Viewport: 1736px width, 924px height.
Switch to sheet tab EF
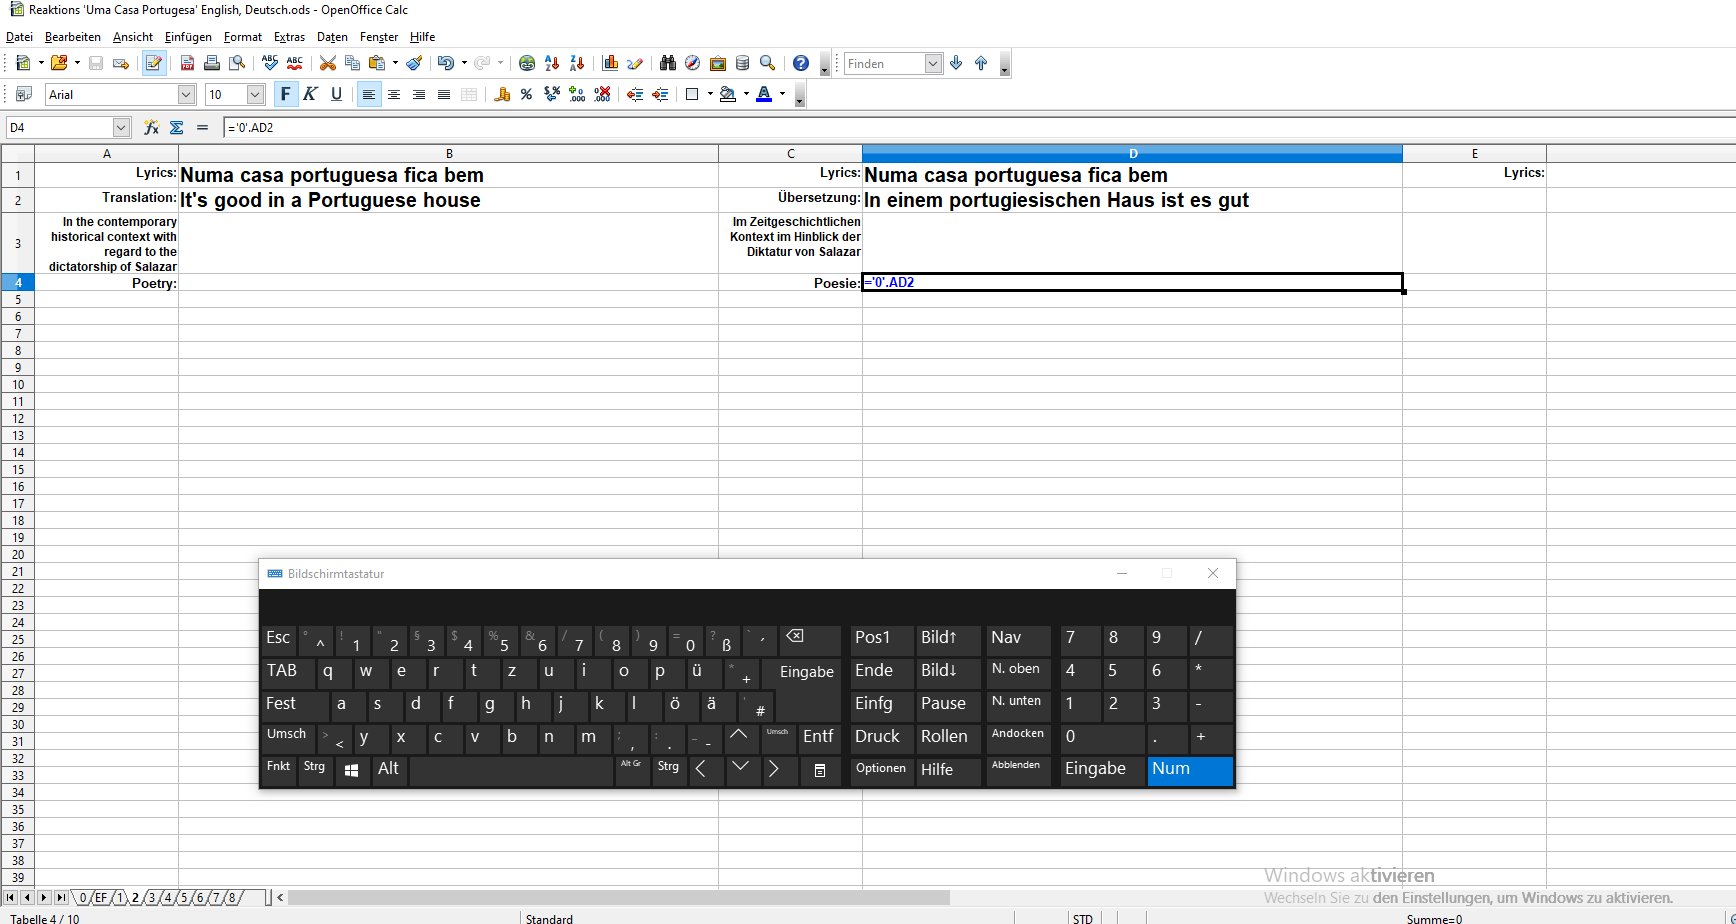[101, 897]
